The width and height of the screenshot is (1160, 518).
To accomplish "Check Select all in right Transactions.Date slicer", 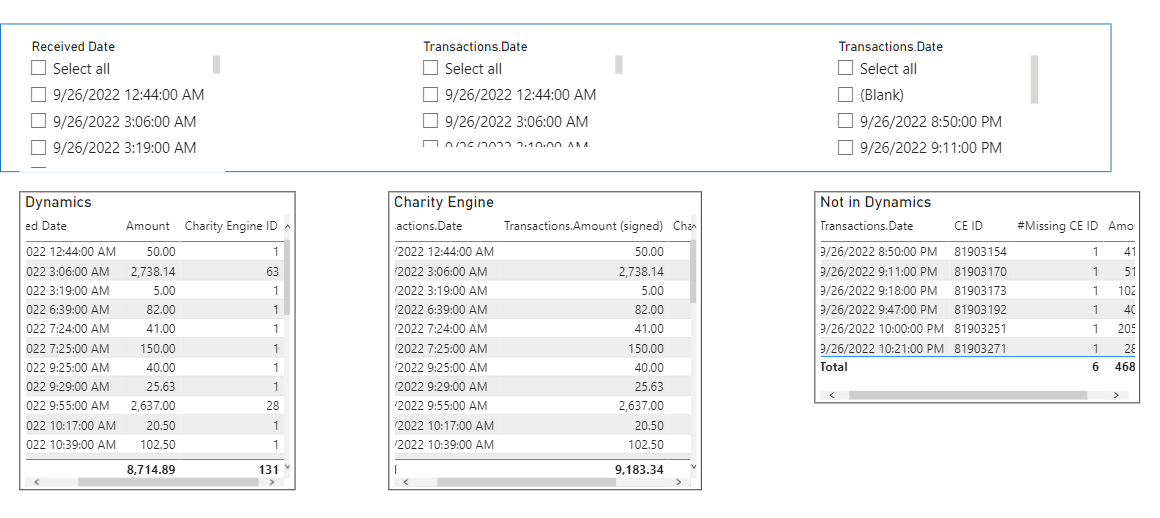I will coord(846,68).
